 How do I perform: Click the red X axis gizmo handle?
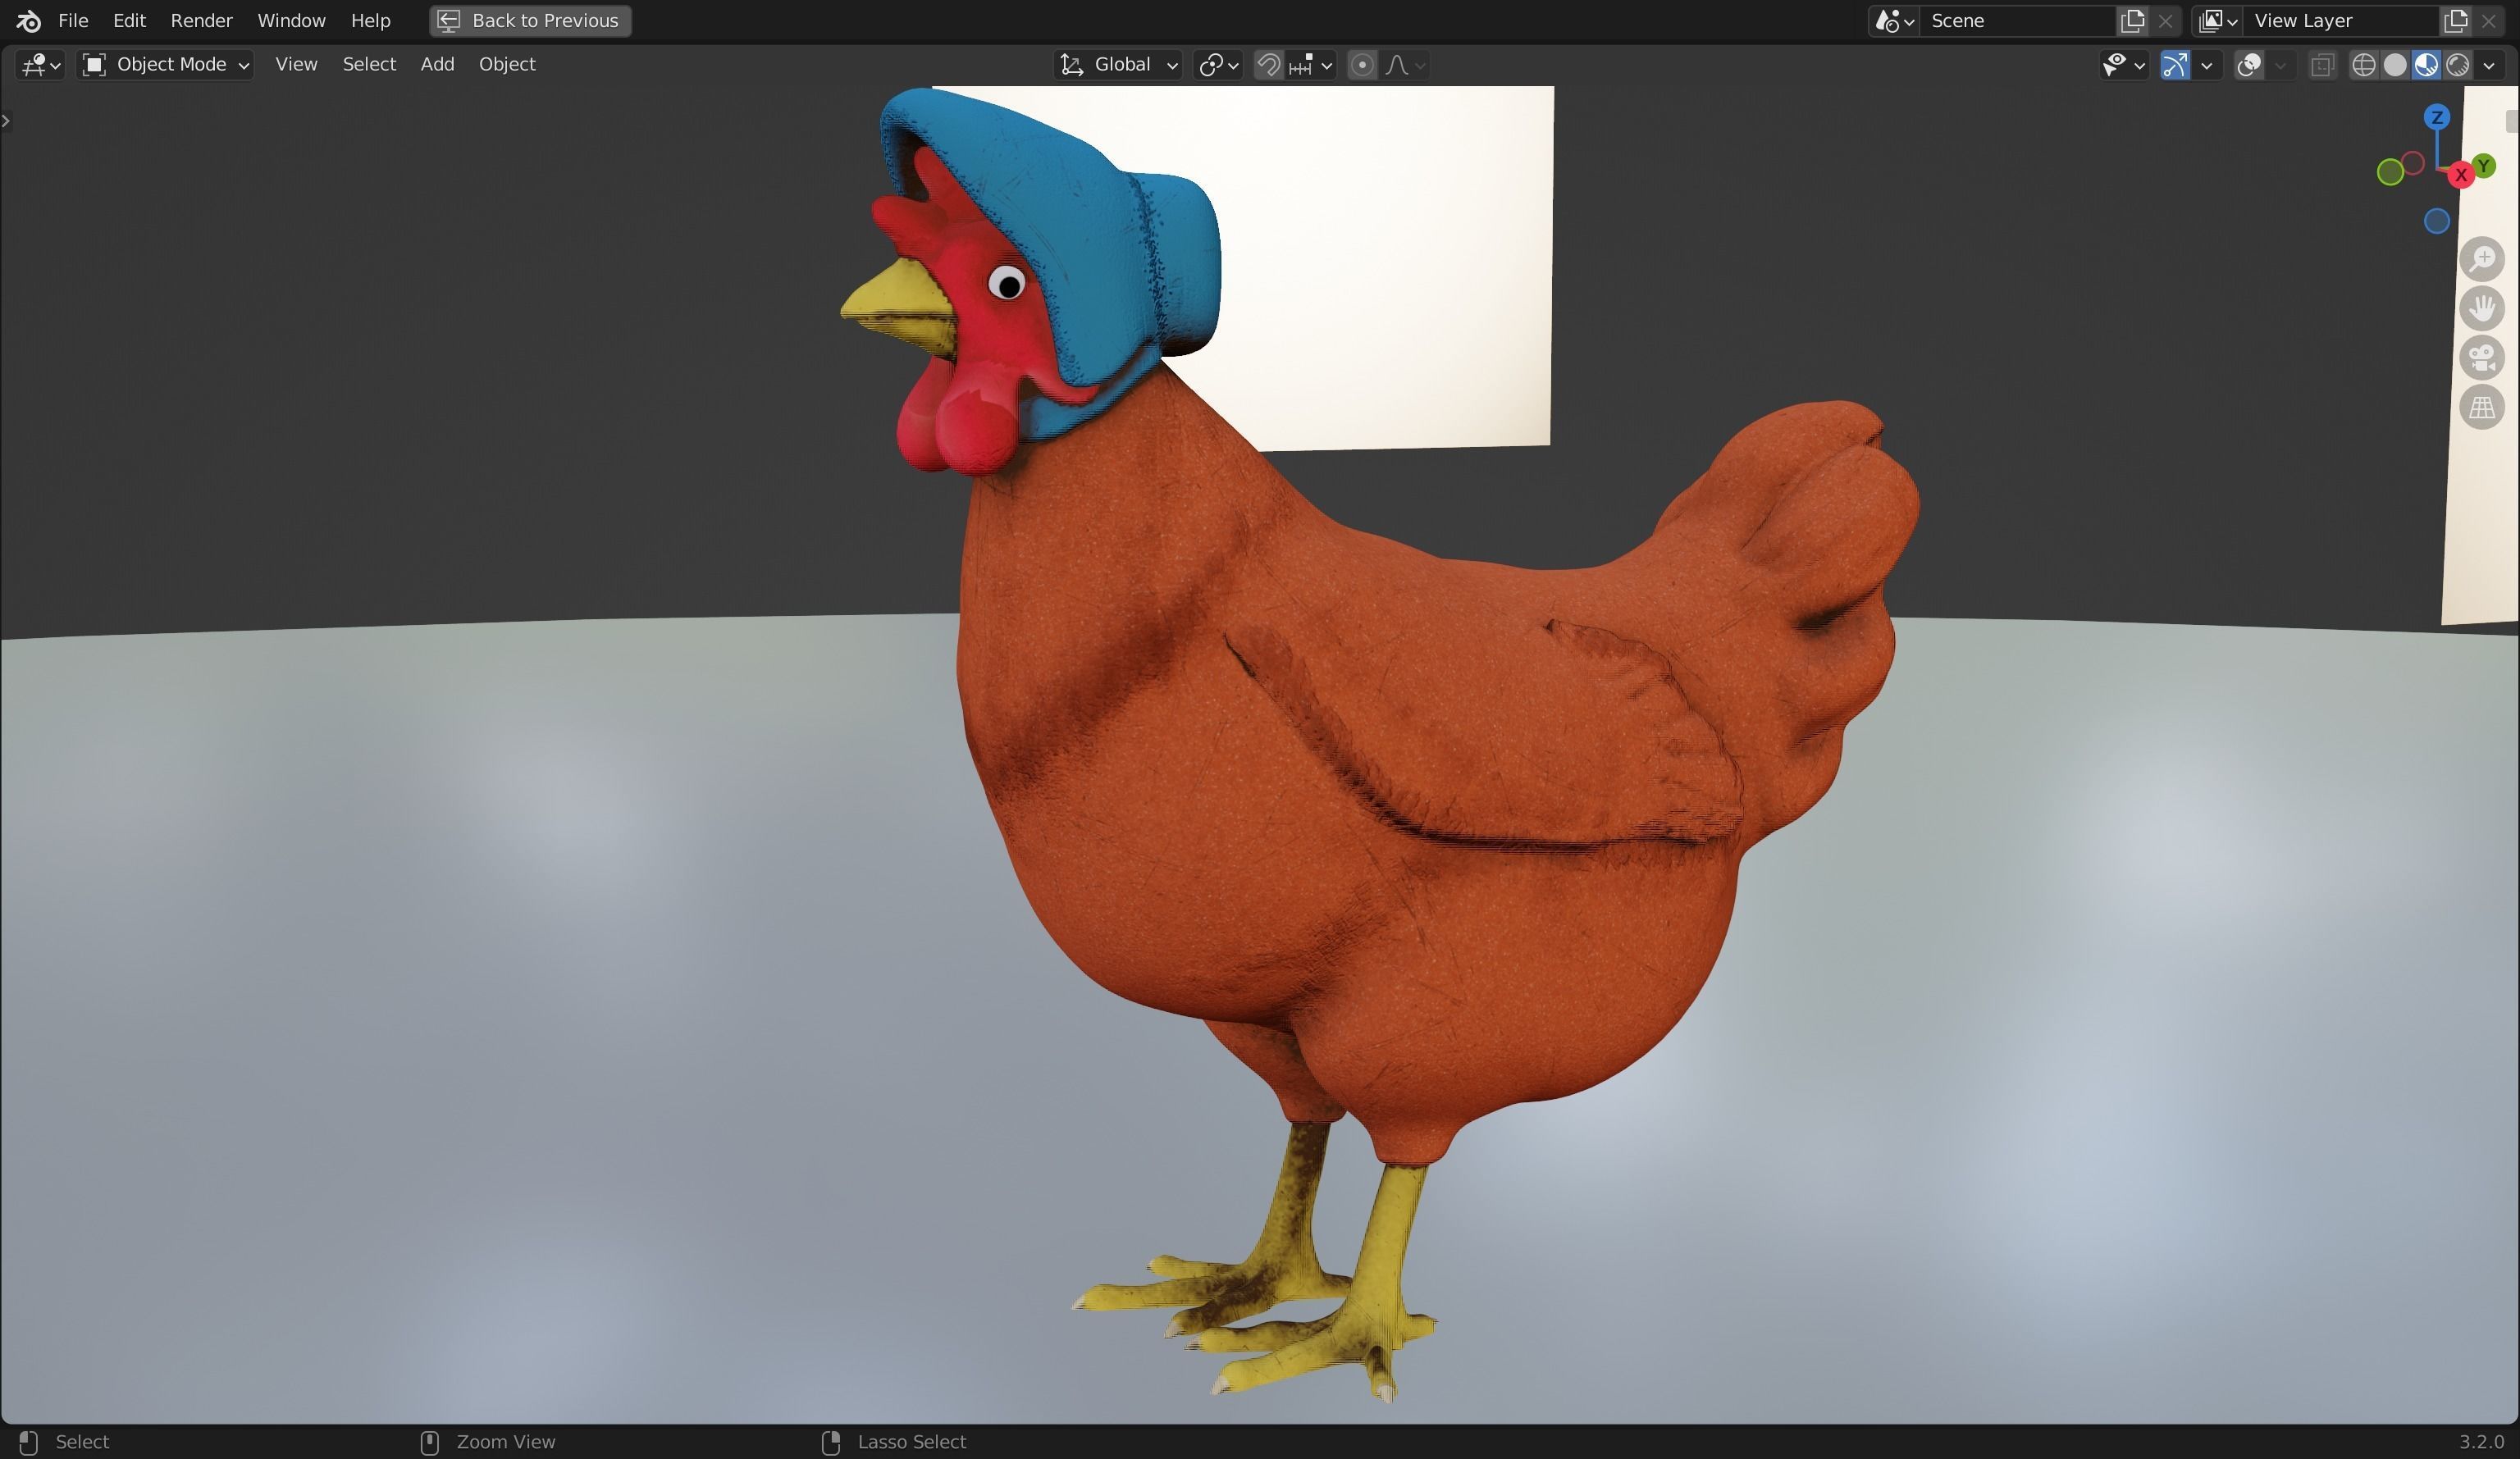click(x=2461, y=176)
